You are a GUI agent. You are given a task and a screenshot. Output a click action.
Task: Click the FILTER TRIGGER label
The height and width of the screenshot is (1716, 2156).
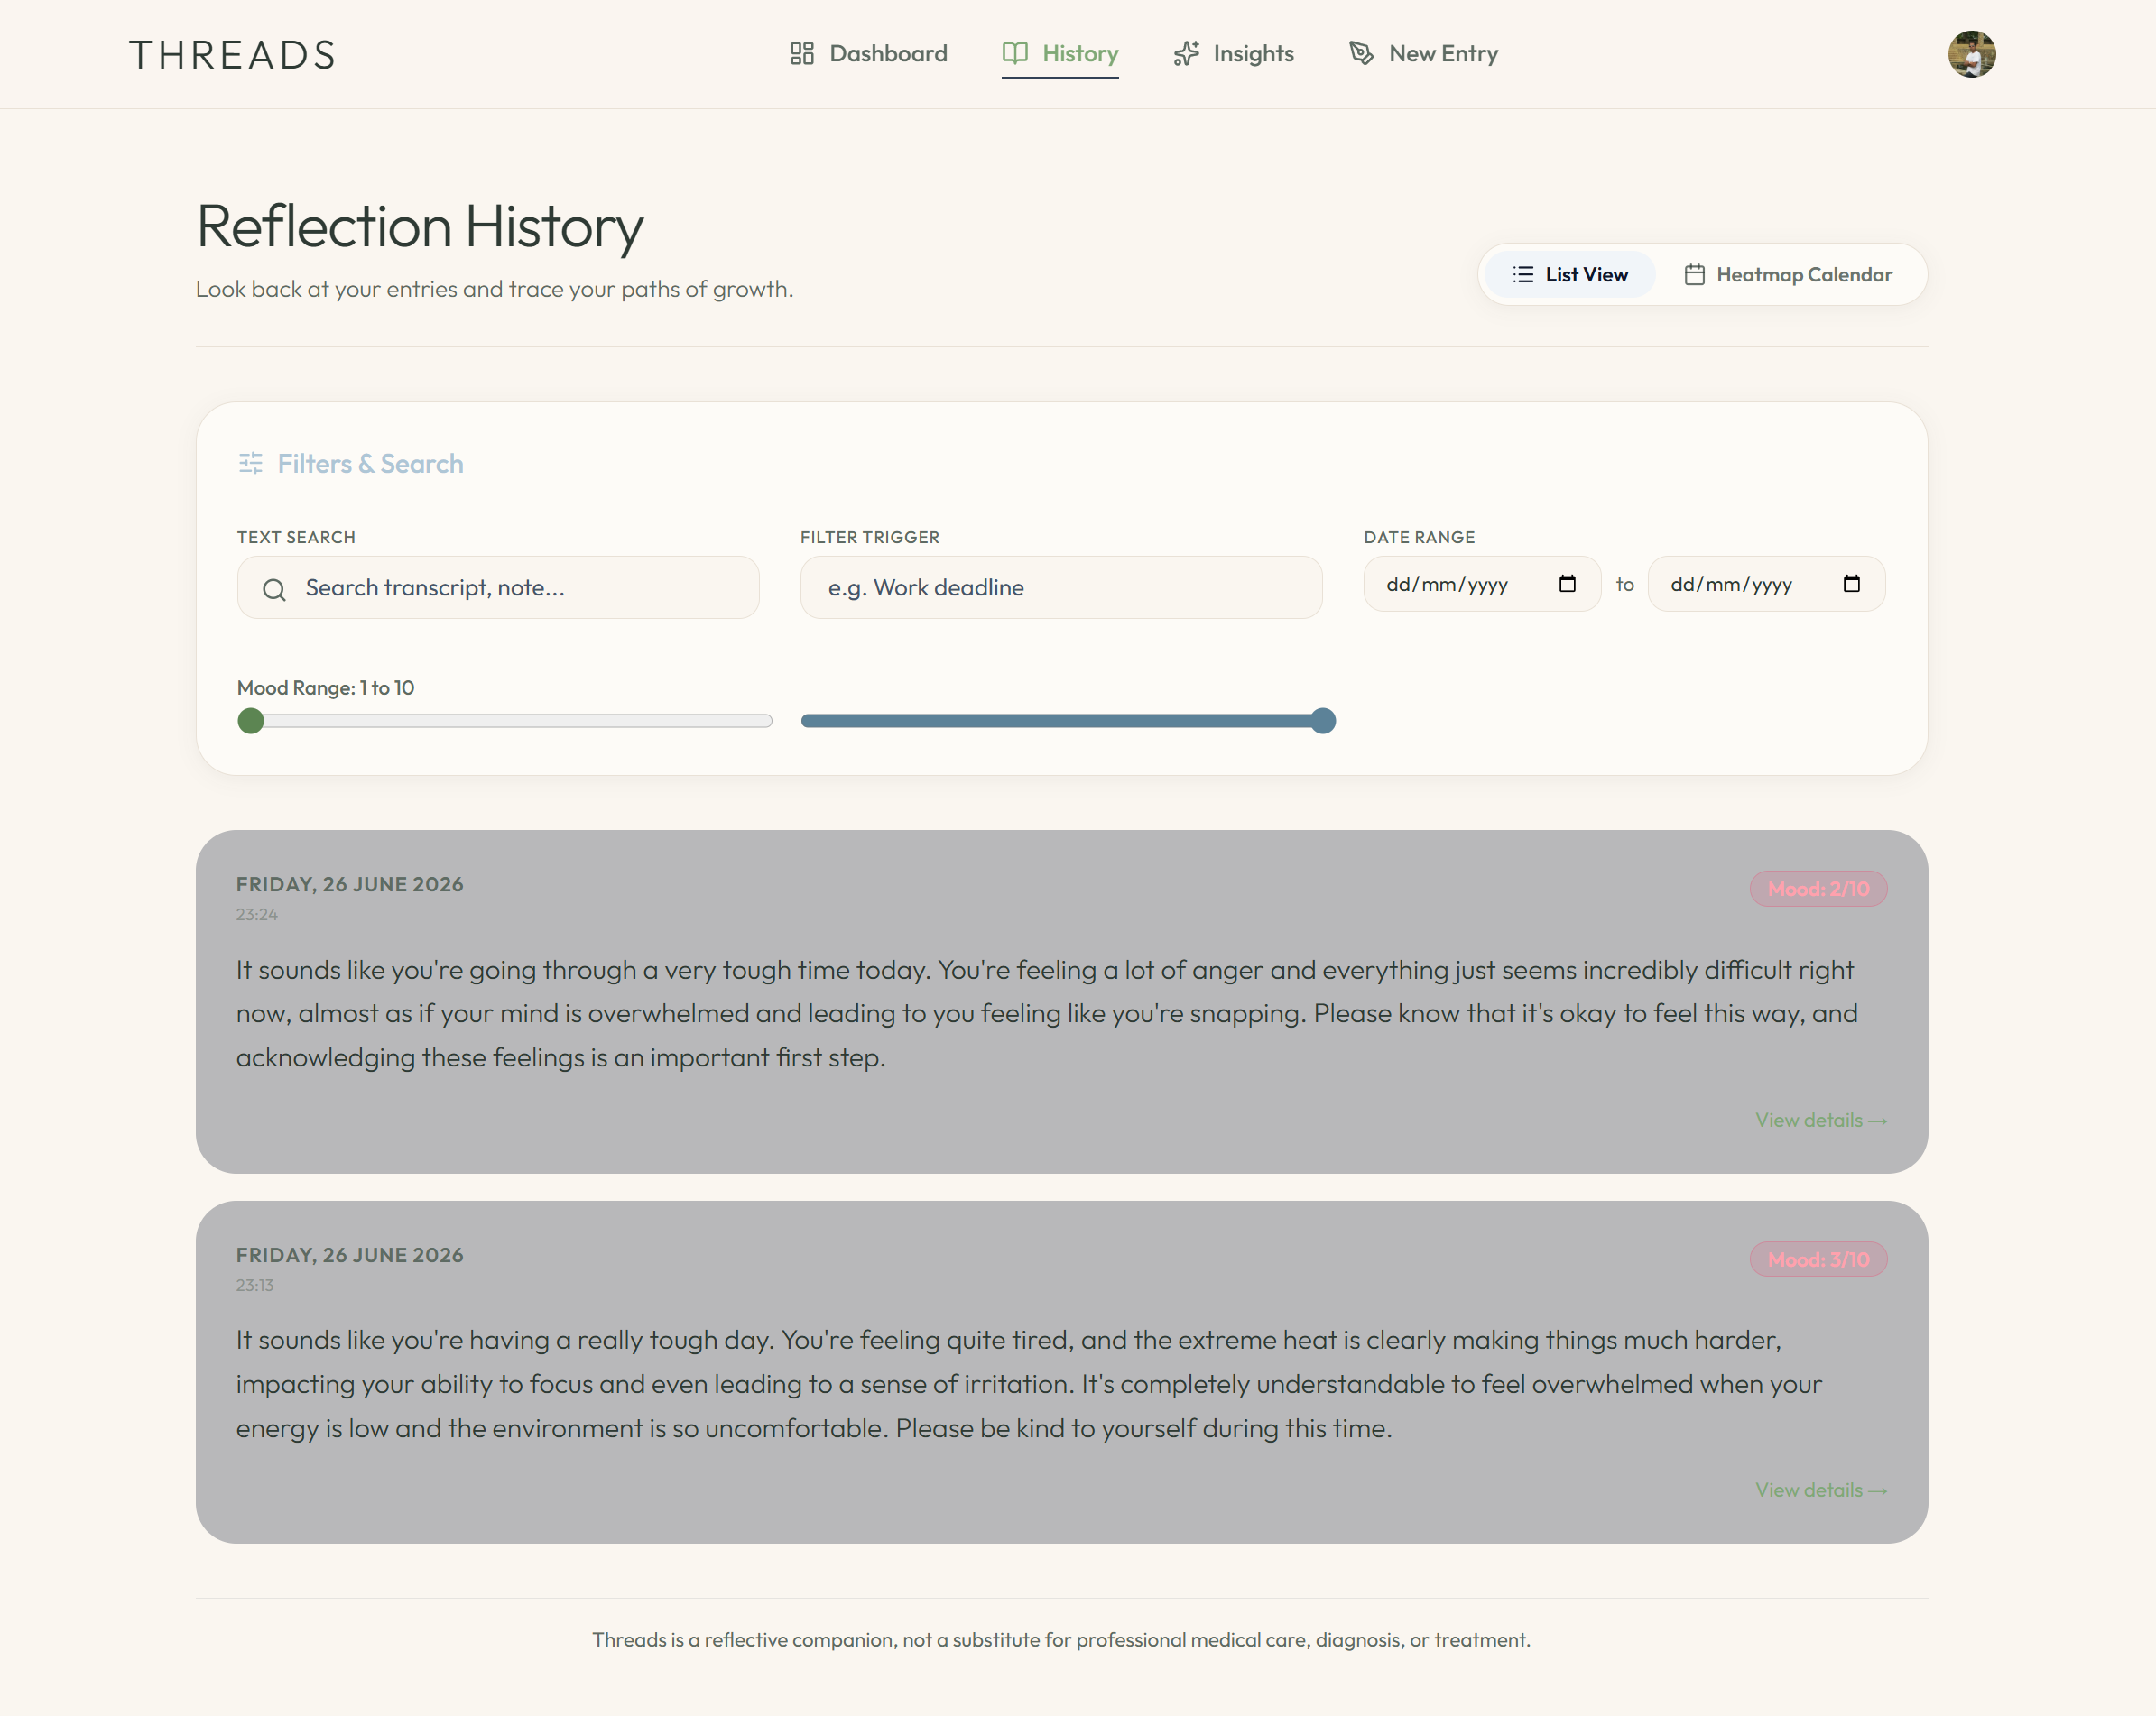[870, 537]
